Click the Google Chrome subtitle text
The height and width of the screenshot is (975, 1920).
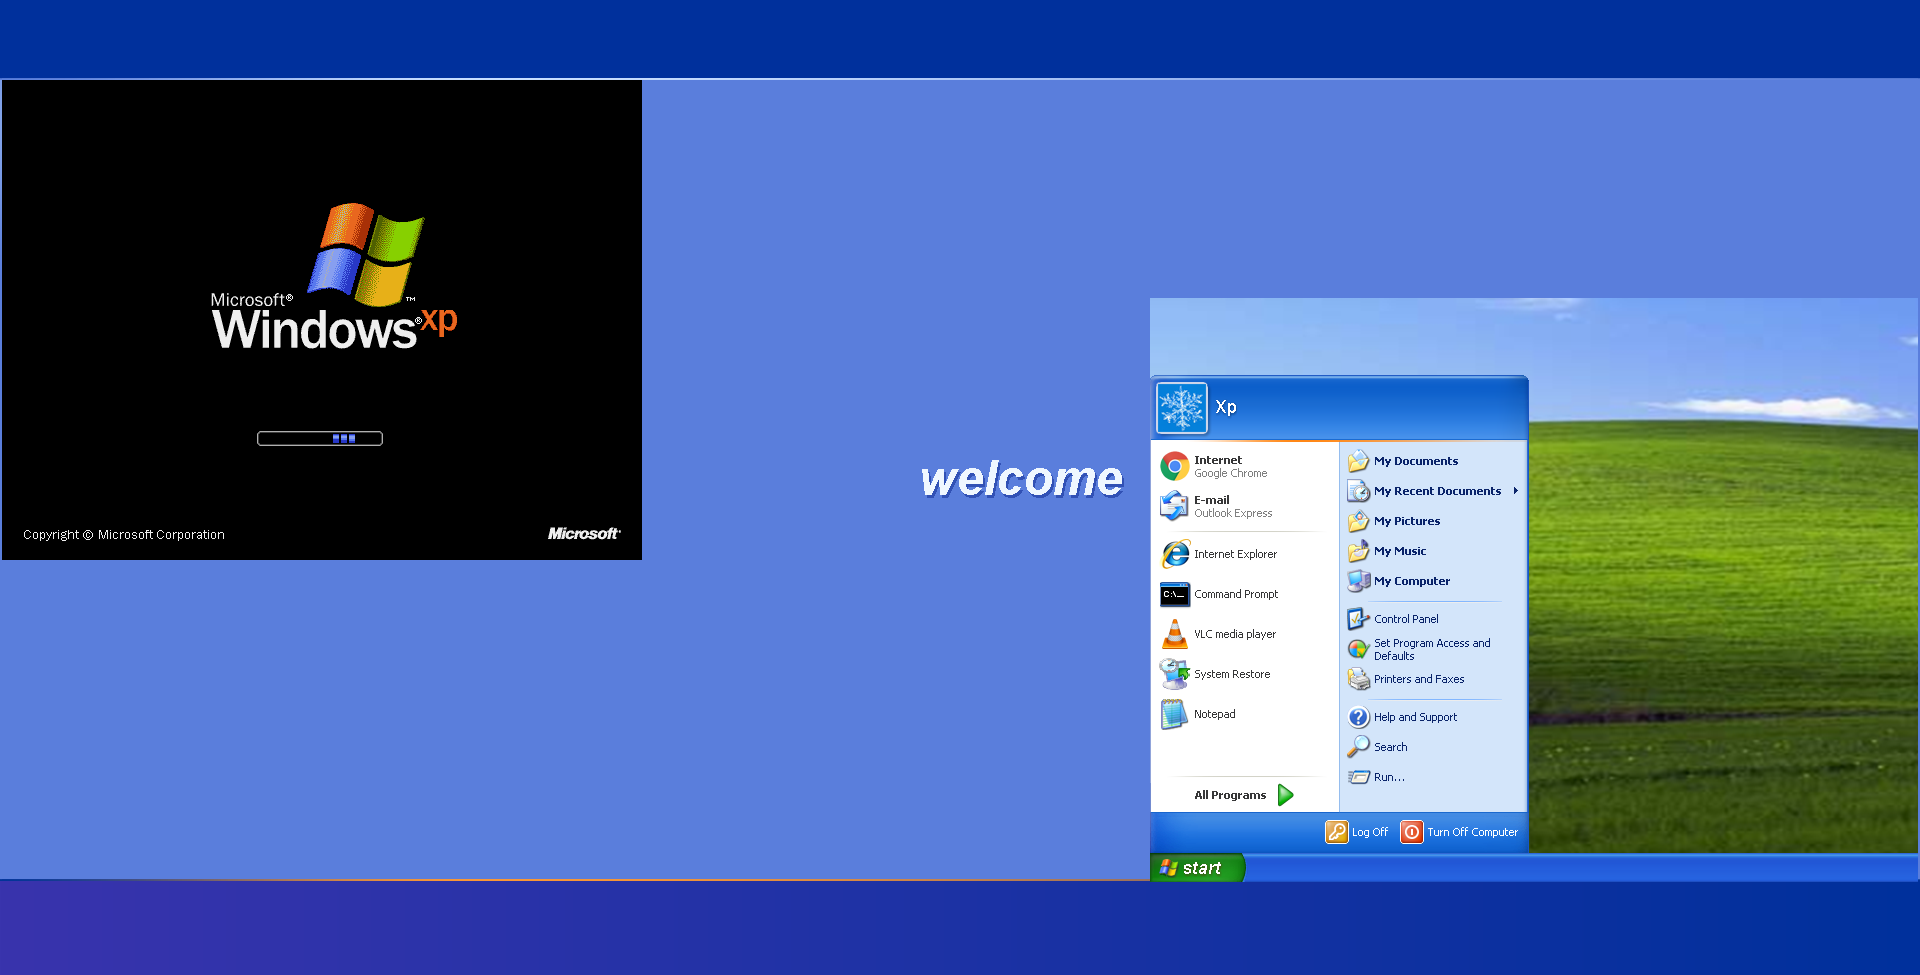pos(1230,474)
